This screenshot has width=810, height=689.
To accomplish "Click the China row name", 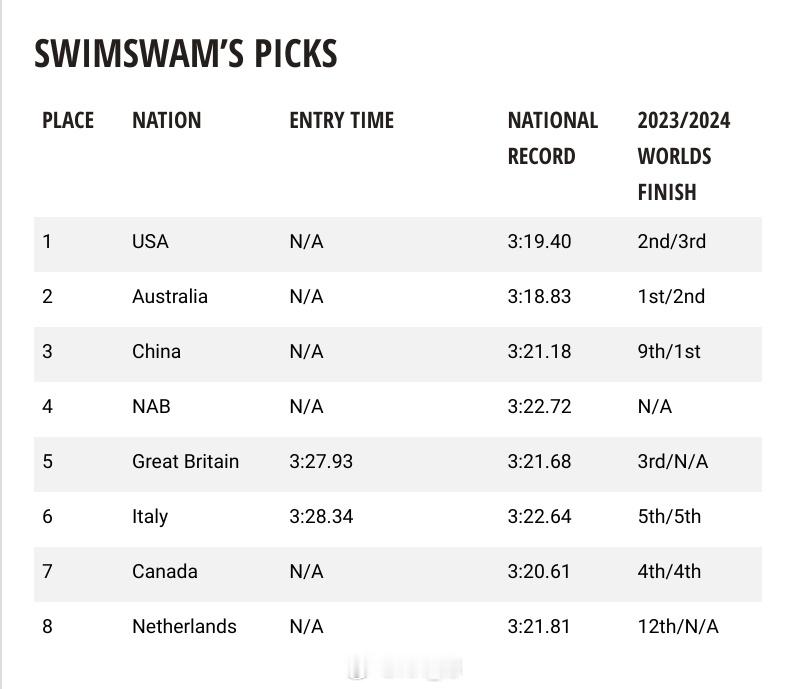I will click(157, 352).
